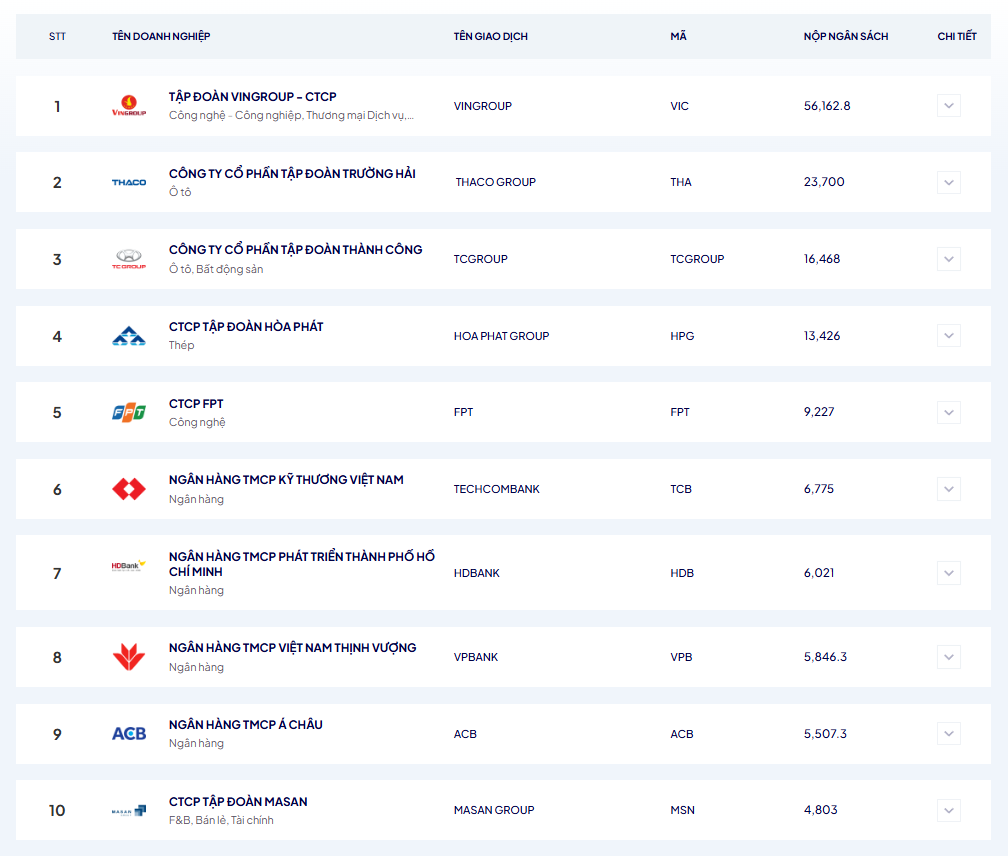
Task: Click the FPT colorful logo
Action: pyautogui.click(x=129, y=413)
